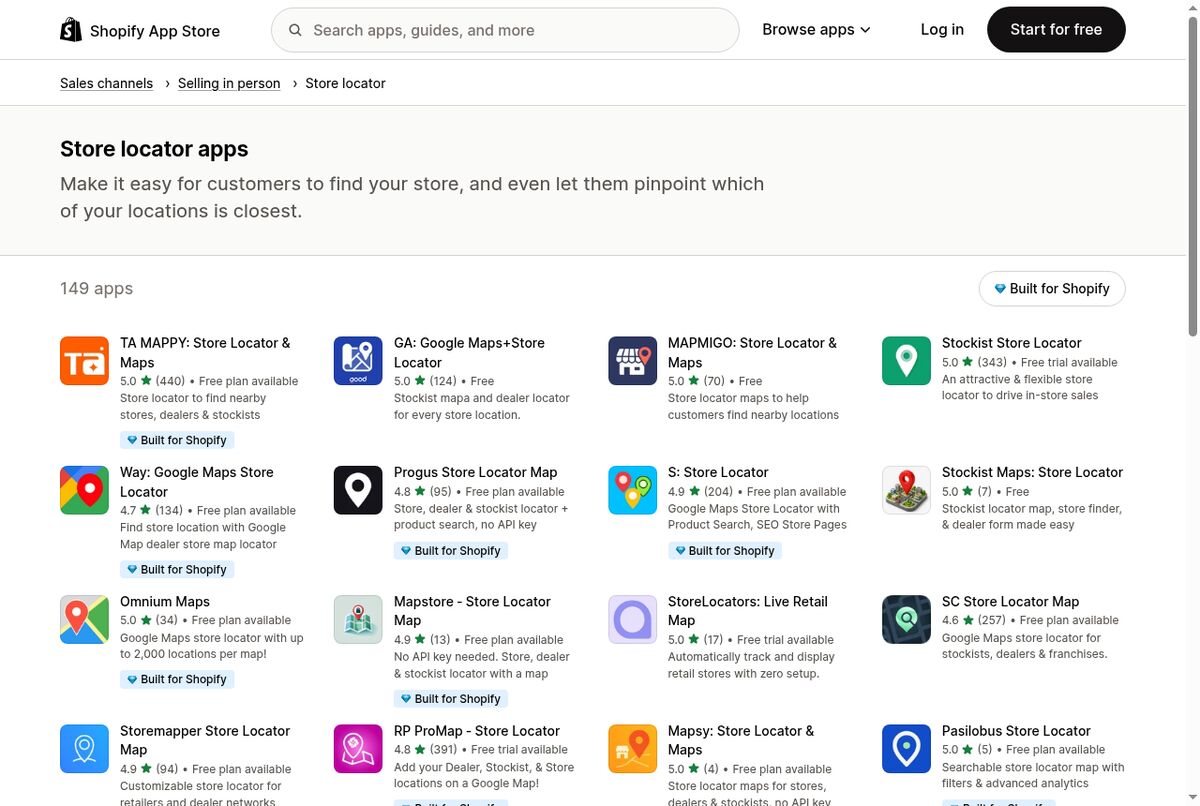Screen dimensions: 1200x806
Task: Click the Start for free button
Action: pyautogui.click(x=1056, y=30)
